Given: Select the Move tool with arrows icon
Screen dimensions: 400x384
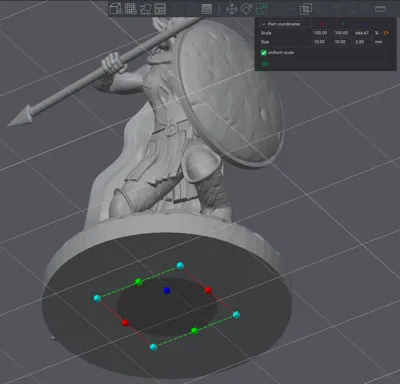Looking at the screenshot, I should [231, 9].
